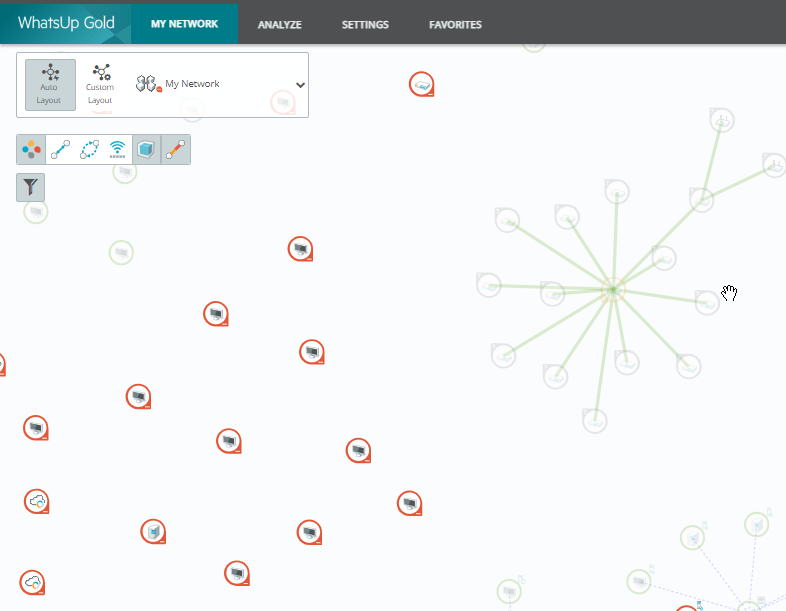The width and height of the screenshot is (786, 611).
Task: Expand the My Network group dropdown arrow
Action: tap(300, 85)
